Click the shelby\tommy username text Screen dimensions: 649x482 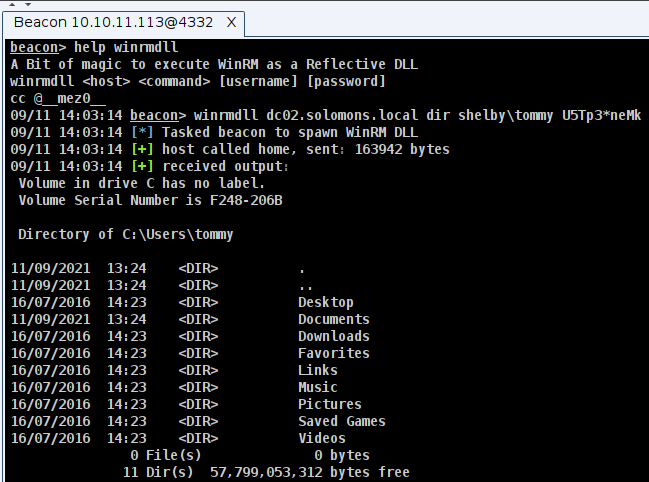coord(505,115)
